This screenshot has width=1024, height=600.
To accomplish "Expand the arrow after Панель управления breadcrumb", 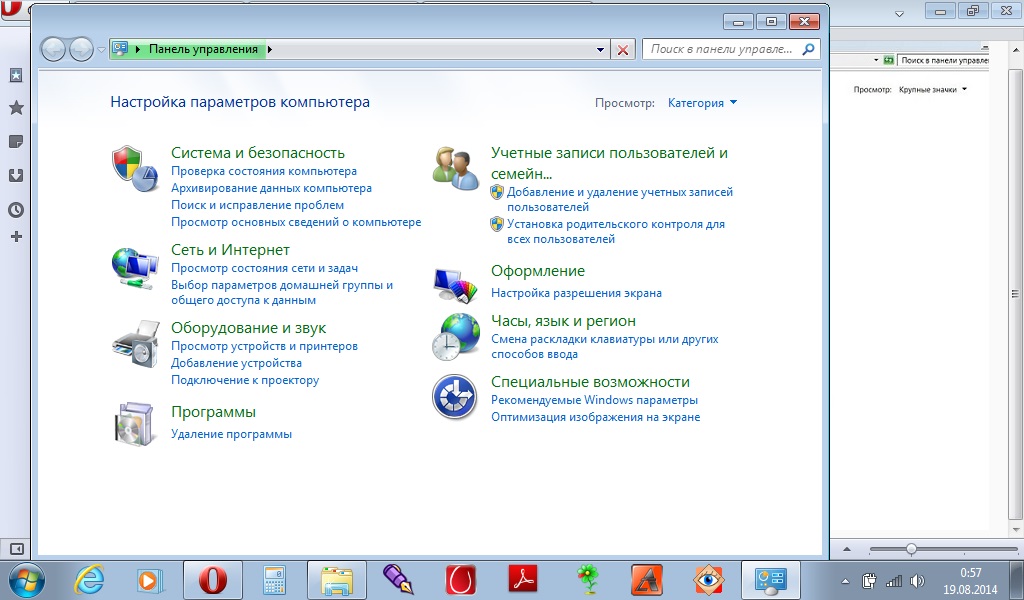I will click(271, 49).
